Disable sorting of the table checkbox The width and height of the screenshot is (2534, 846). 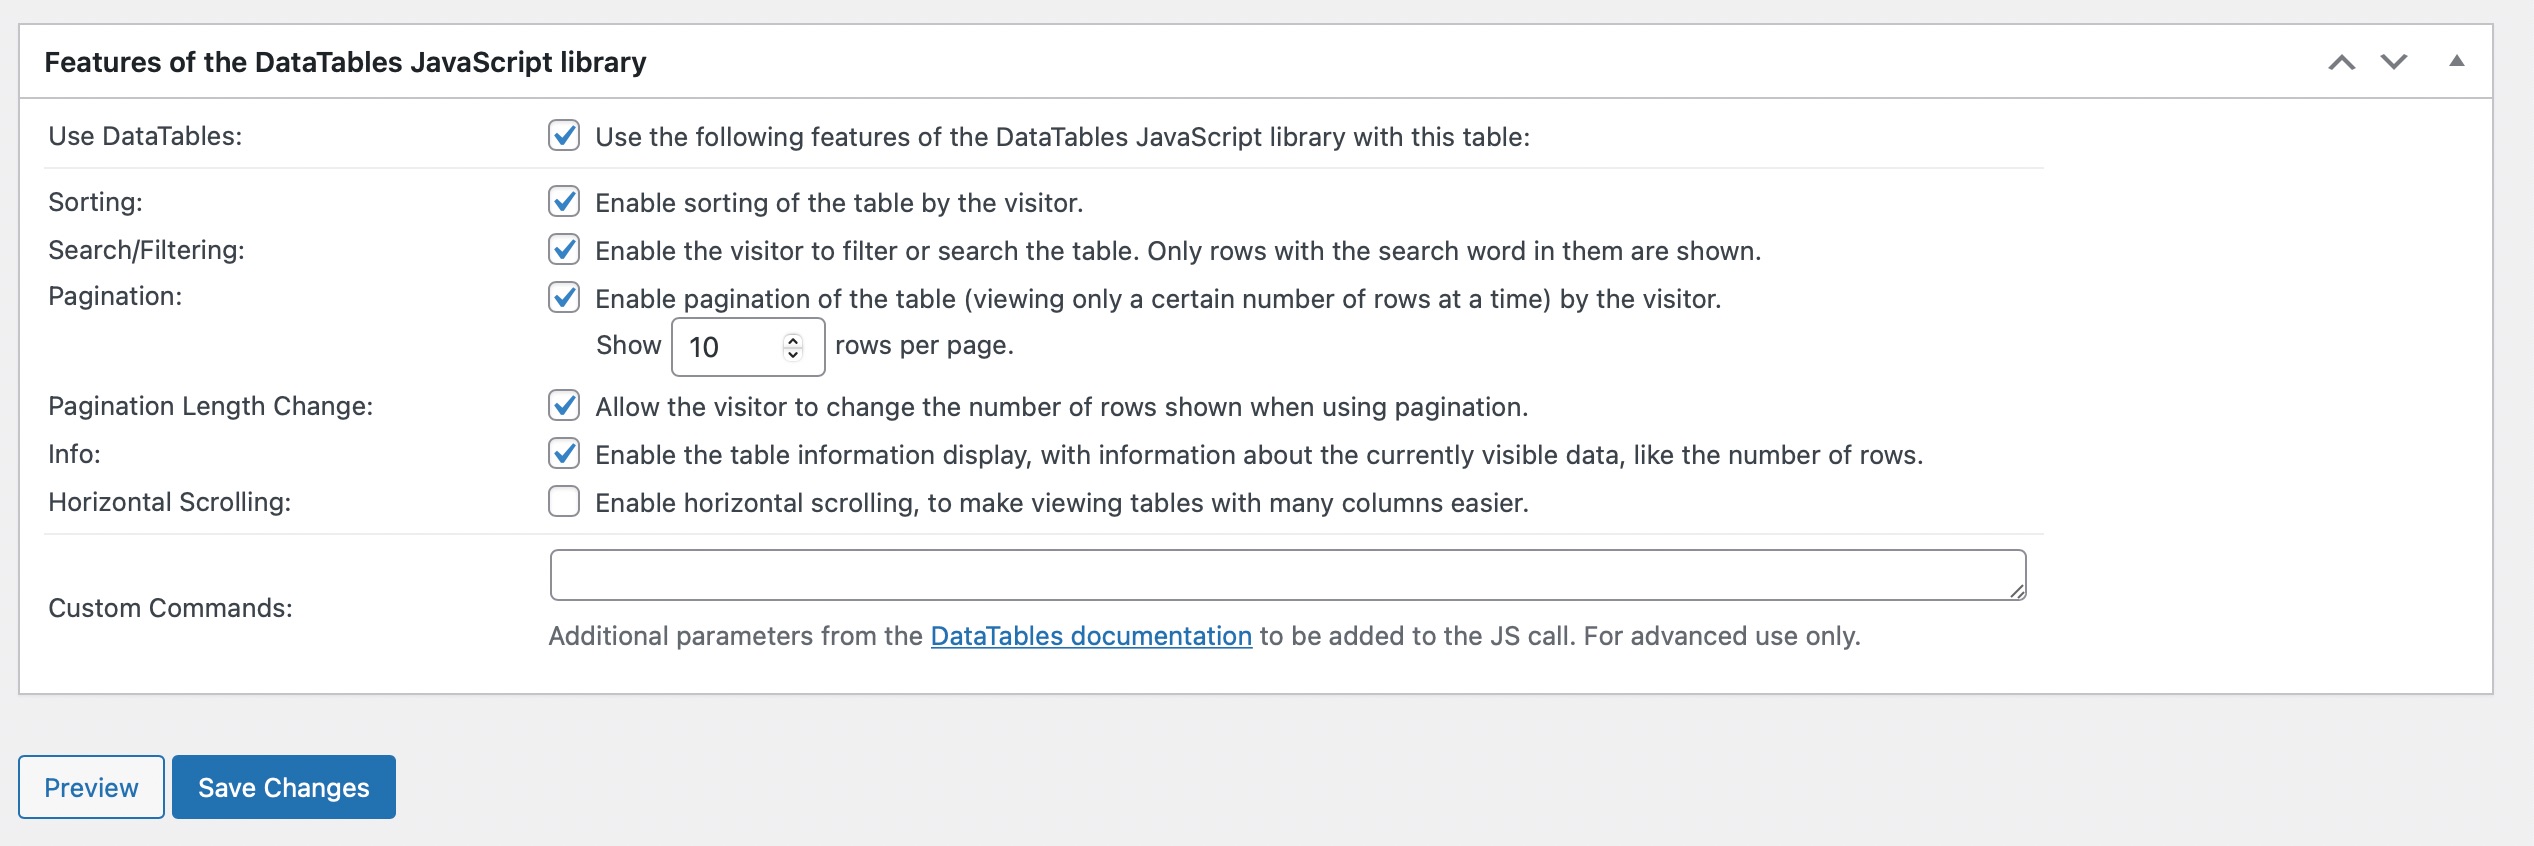point(564,201)
